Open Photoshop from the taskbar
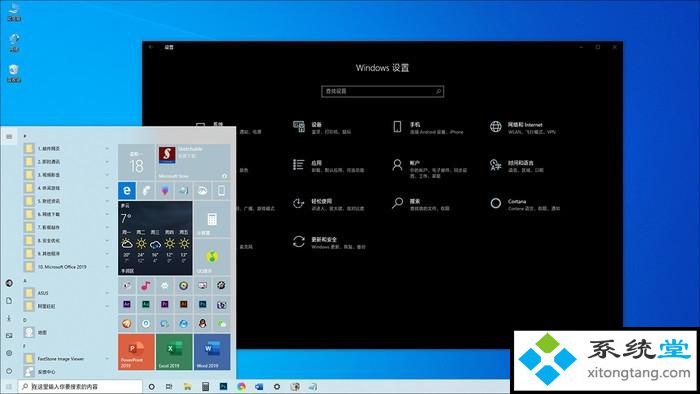The width and height of the screenshot is (700, 394). 223,386
